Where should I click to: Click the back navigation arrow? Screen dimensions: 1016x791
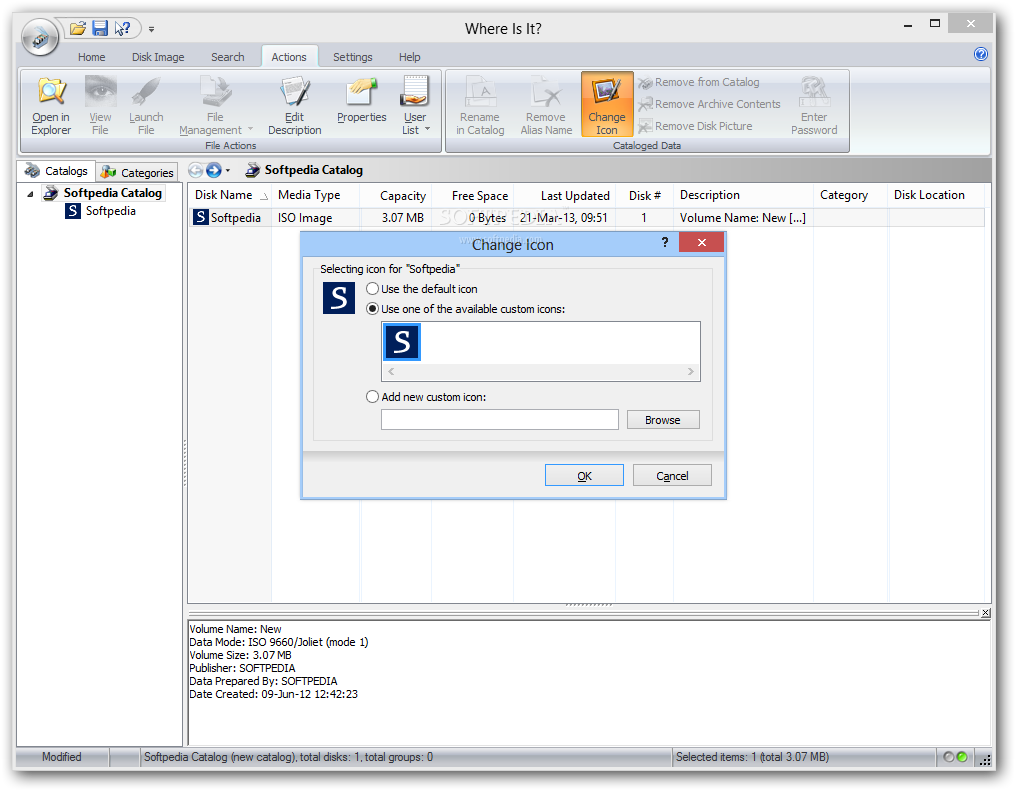195,170
